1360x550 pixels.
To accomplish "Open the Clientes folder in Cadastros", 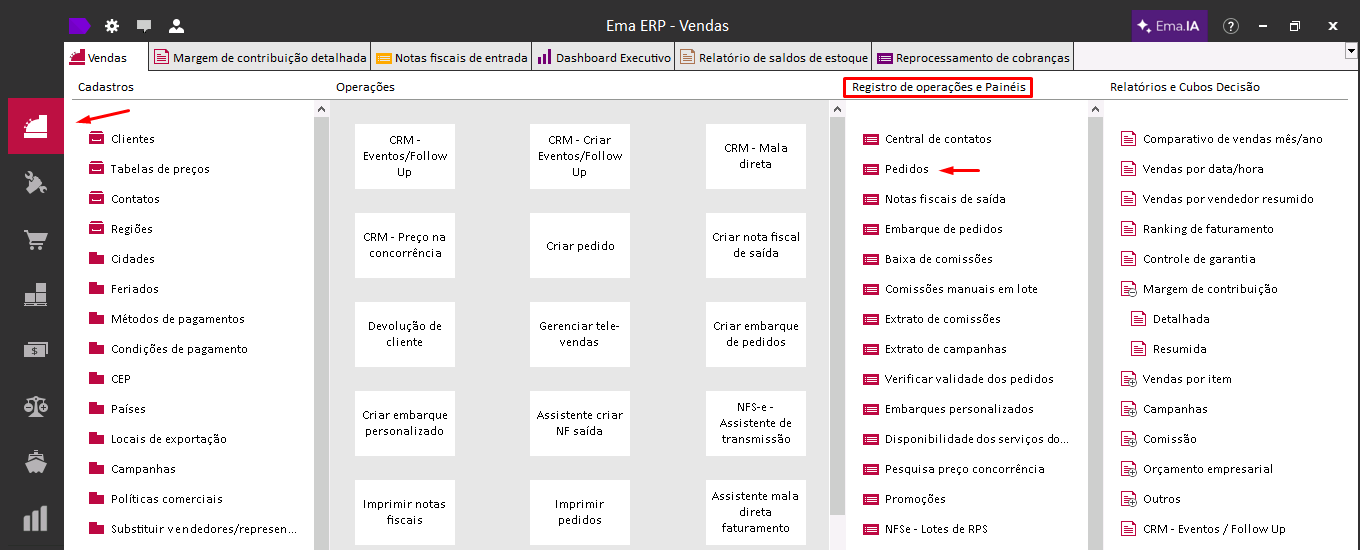I will 132,139.
